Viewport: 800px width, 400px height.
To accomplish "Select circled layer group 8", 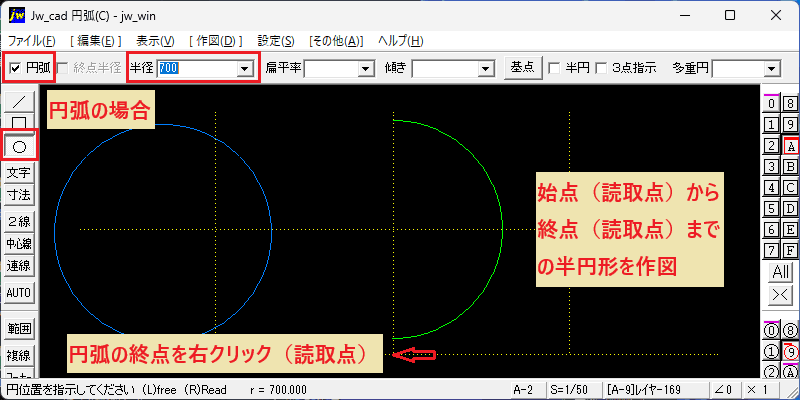I will click(x=790, y=331).
